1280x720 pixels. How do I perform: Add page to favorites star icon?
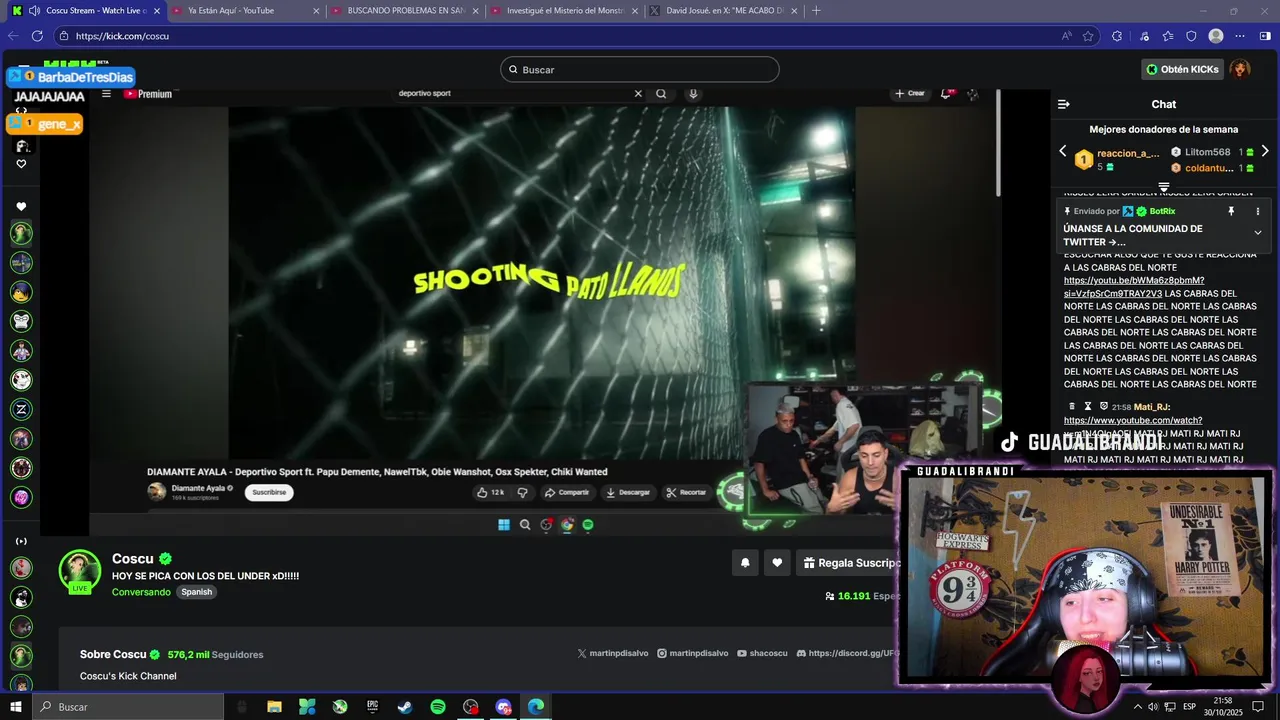click(1088, 36)
